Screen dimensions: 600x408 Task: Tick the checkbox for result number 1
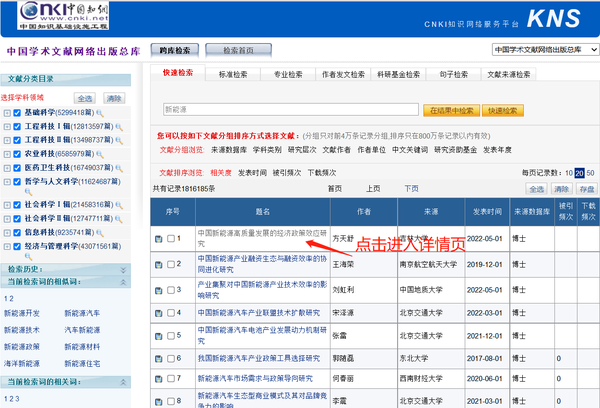(171, 238)
